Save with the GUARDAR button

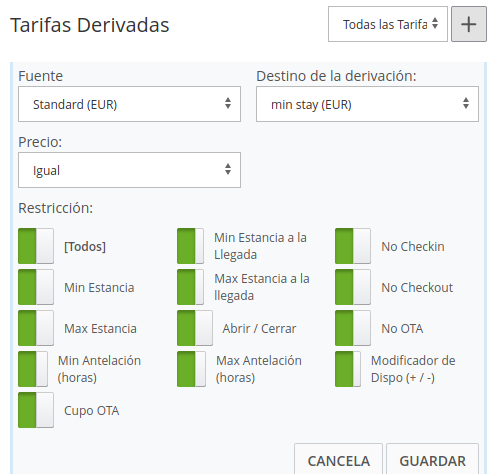point(432,460)
